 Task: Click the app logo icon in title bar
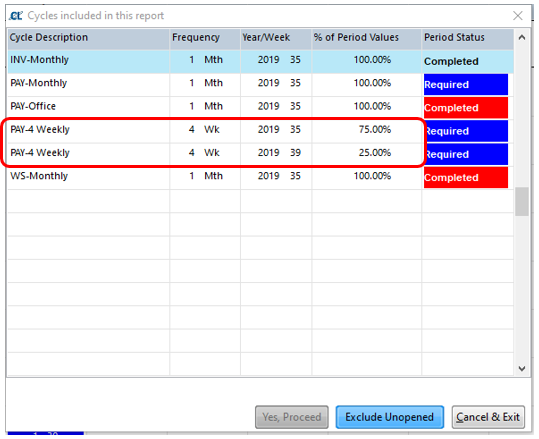pos(16,16)
